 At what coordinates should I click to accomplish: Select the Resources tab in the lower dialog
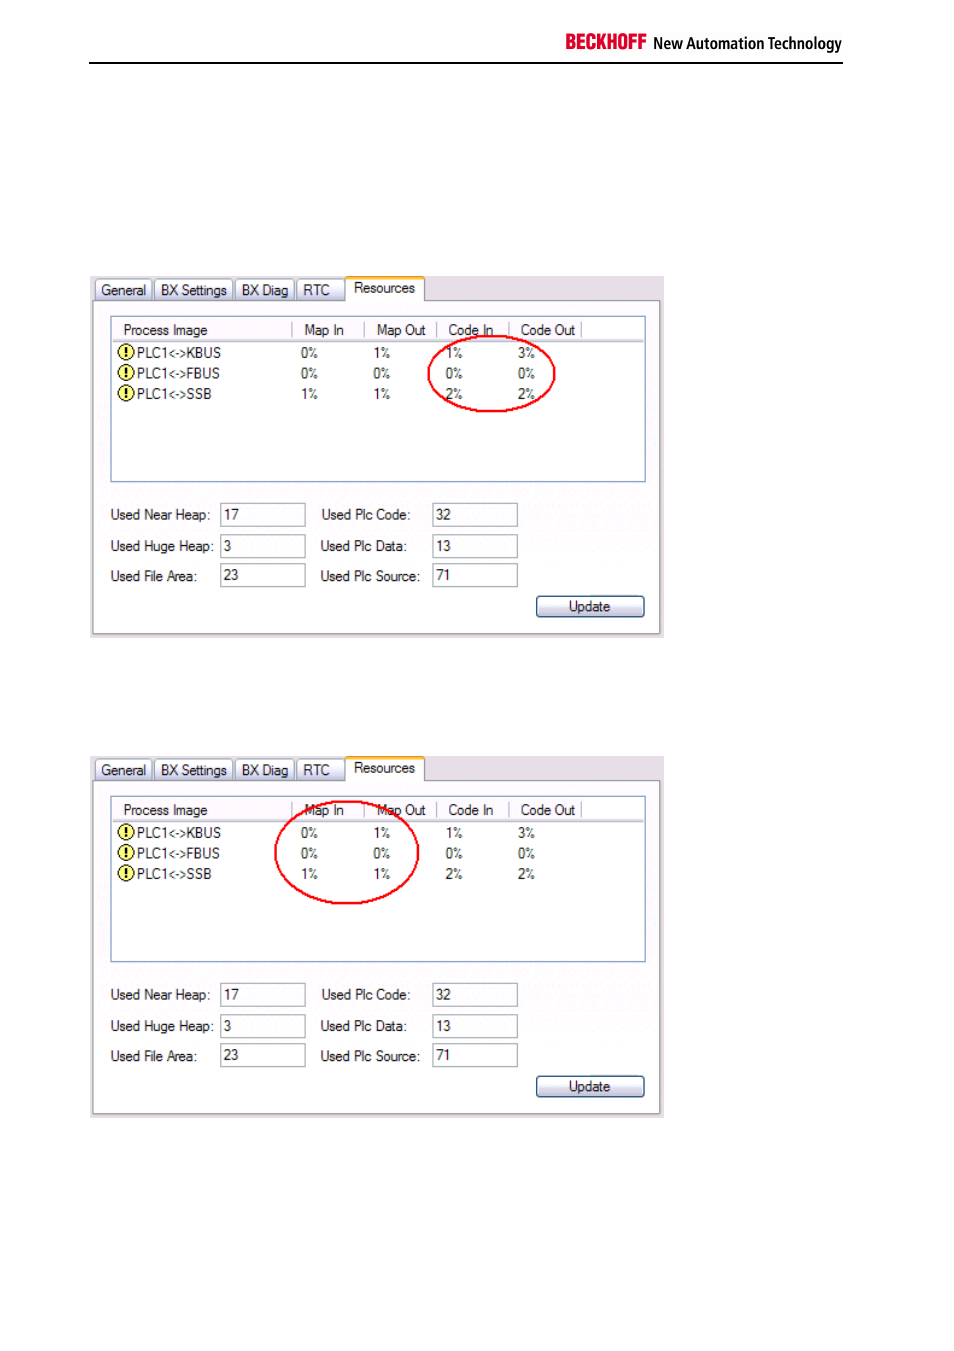click(385, 768)
